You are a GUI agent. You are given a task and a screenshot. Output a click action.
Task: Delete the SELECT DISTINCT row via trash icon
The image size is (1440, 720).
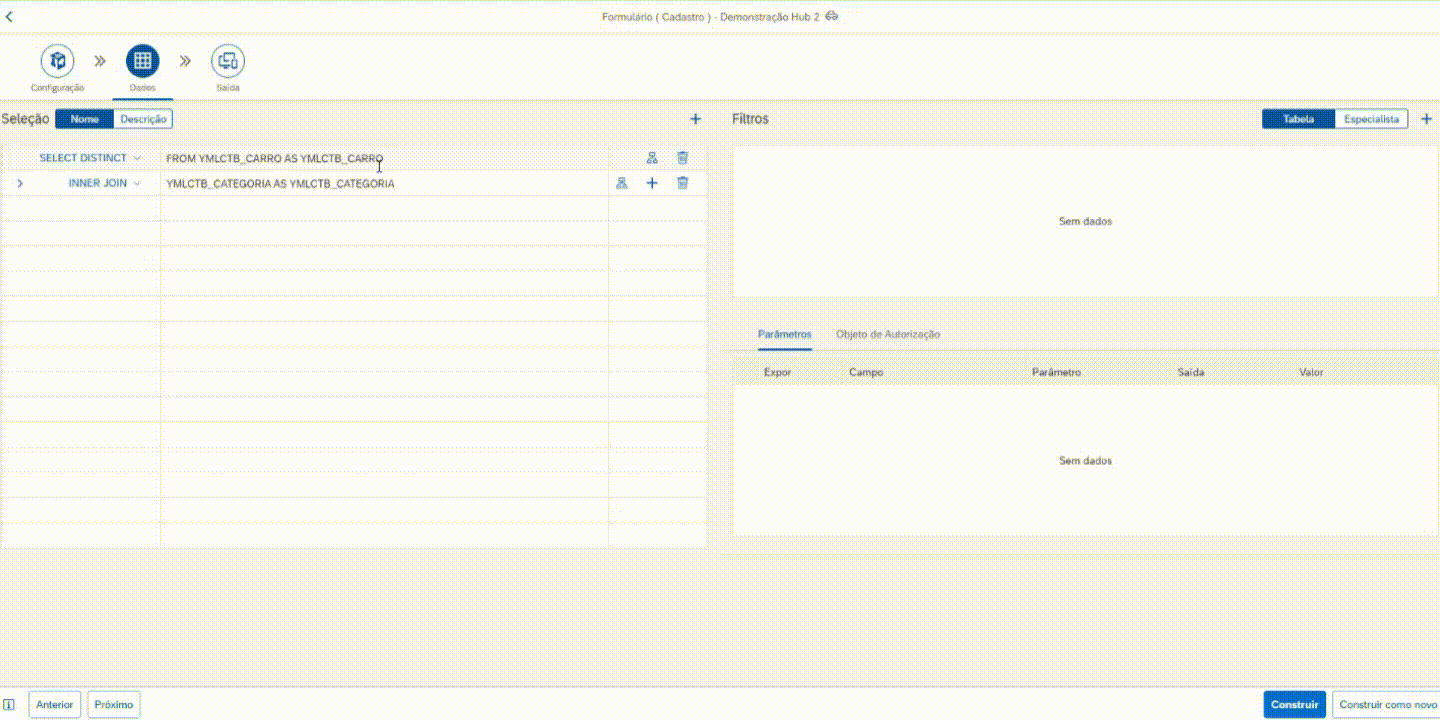pyautogui.click(x=682, y=158)
